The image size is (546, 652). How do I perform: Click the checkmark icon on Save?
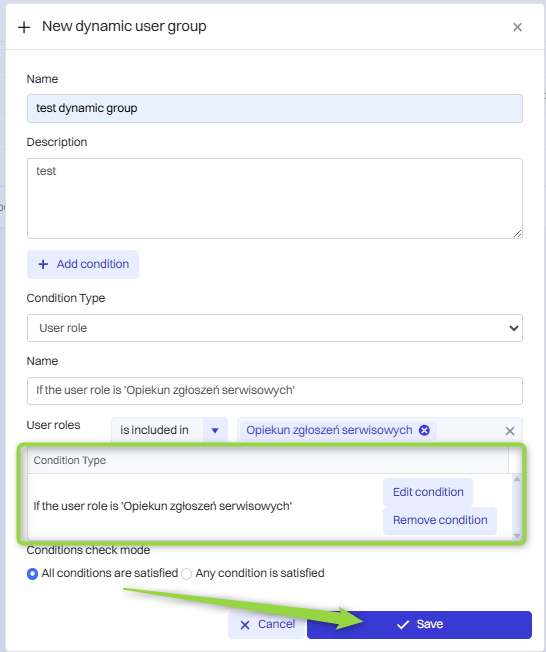coord(403,625)
